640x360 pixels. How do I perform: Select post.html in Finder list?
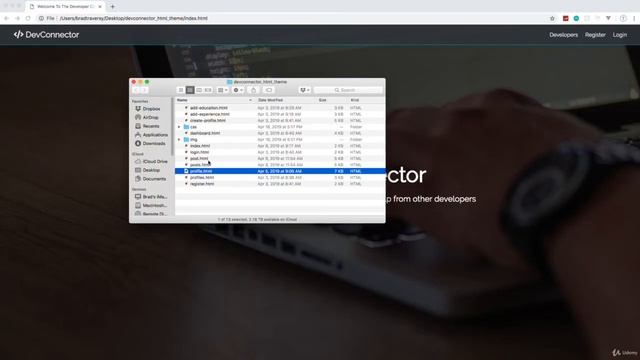pos(280,159)
